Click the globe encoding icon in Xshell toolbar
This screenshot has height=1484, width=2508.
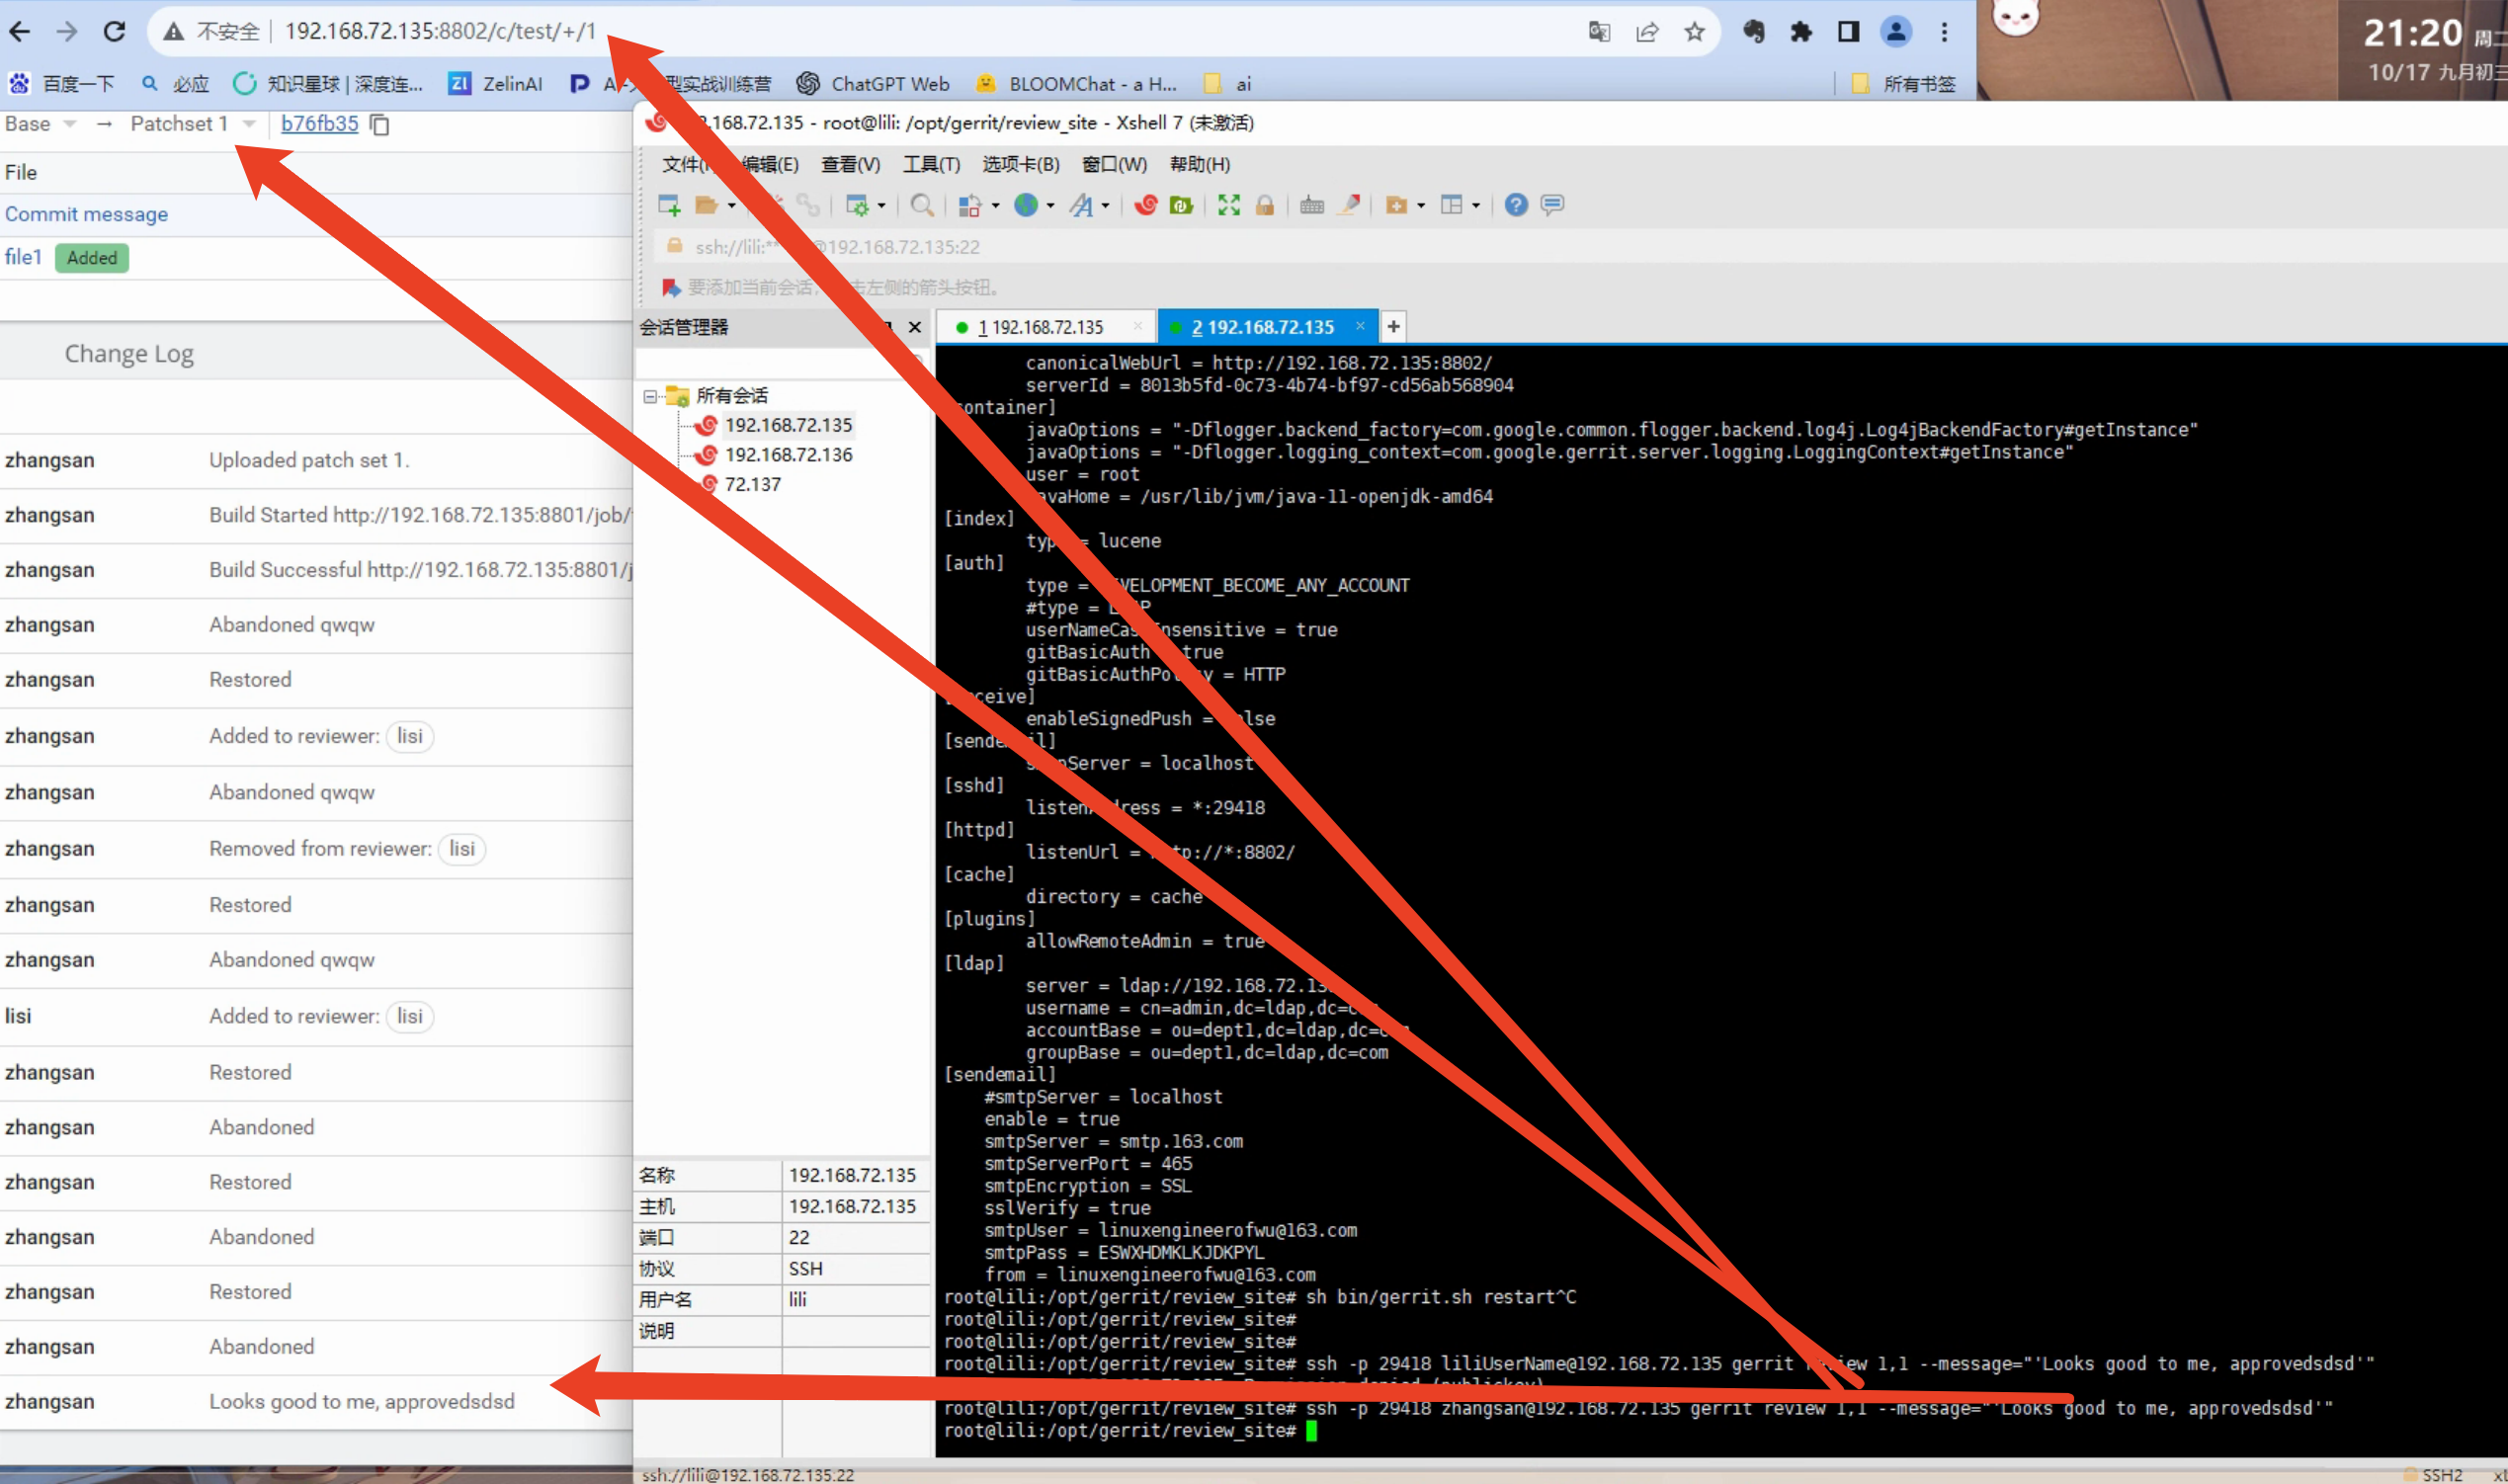point(1026,205)
